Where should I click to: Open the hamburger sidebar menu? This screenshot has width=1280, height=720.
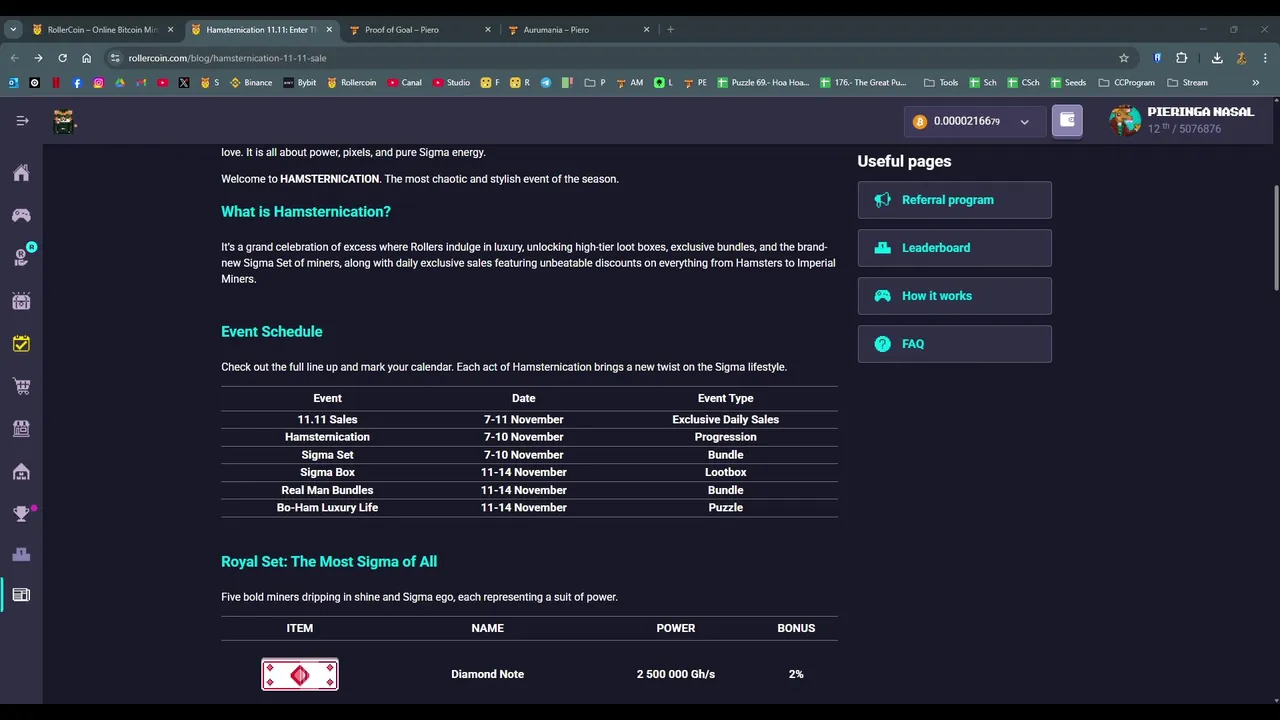coord(22,121)
